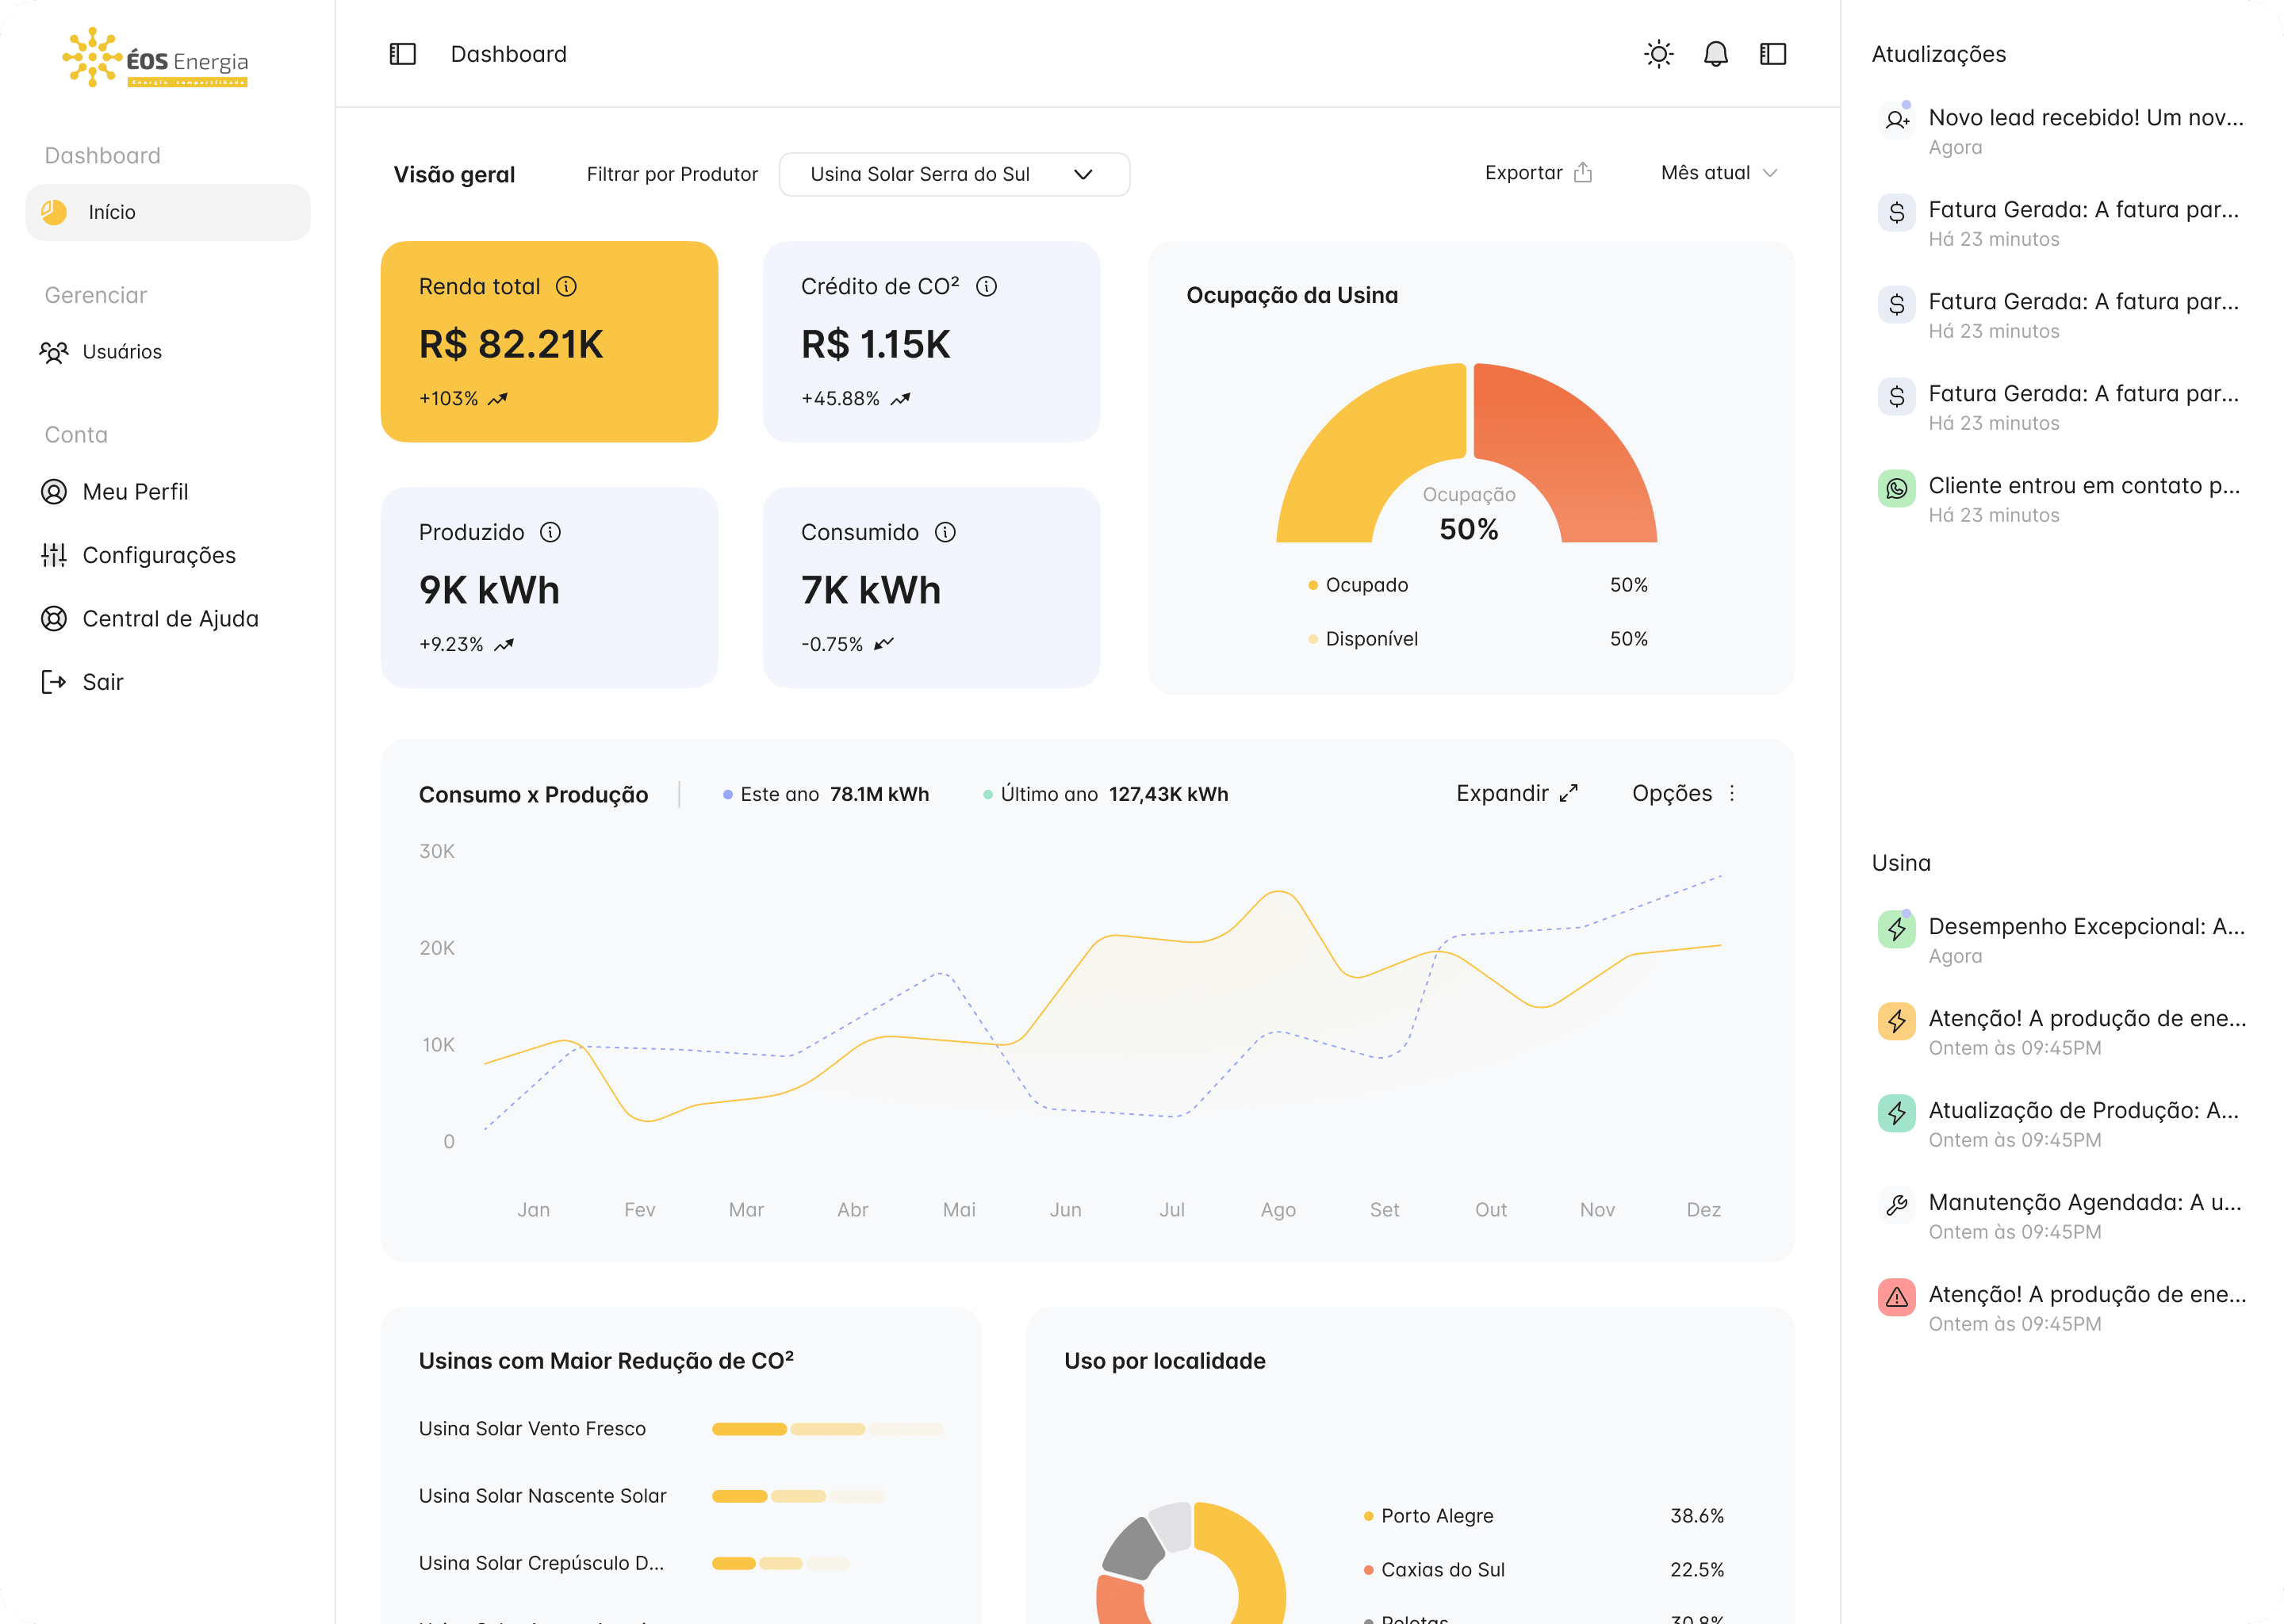Click the WhatsApp contact icon
This screenshot has width=2284, height=1624.
coord(1896,488)
